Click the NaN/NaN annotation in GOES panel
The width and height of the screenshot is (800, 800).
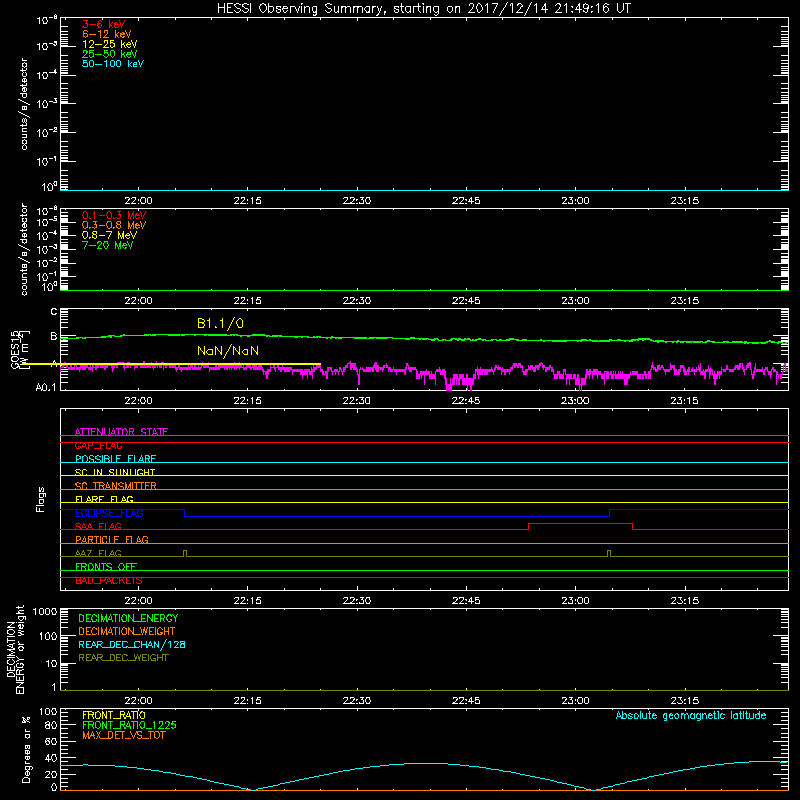coord(228,351)
